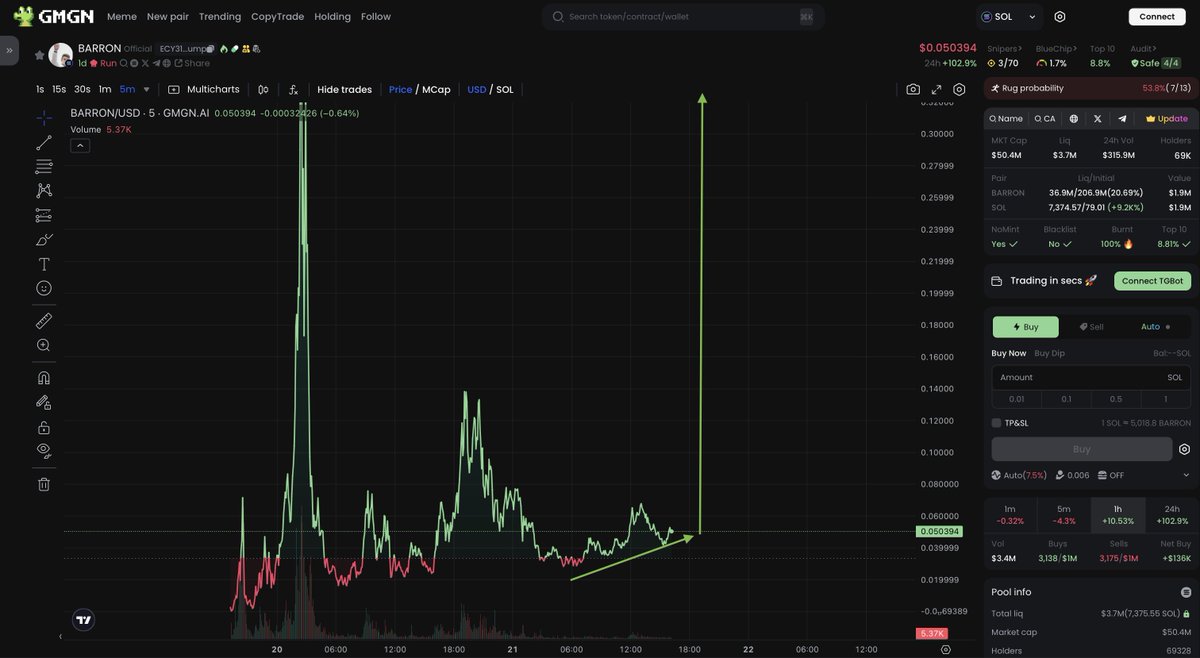This screenshot has width=1200, height=658.
Task: Click the TradingView logo on chart
Action: 84,619
